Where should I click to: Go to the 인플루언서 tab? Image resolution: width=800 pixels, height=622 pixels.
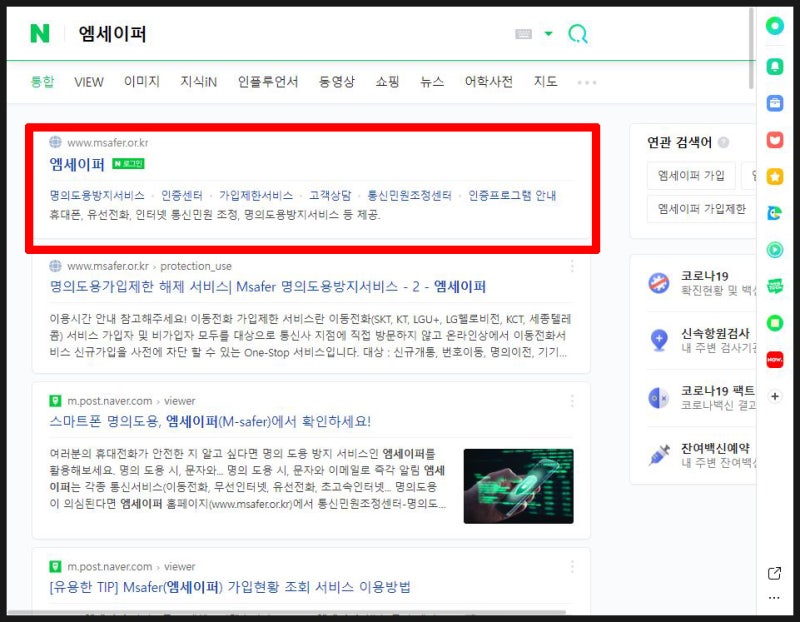coord(268,82)
